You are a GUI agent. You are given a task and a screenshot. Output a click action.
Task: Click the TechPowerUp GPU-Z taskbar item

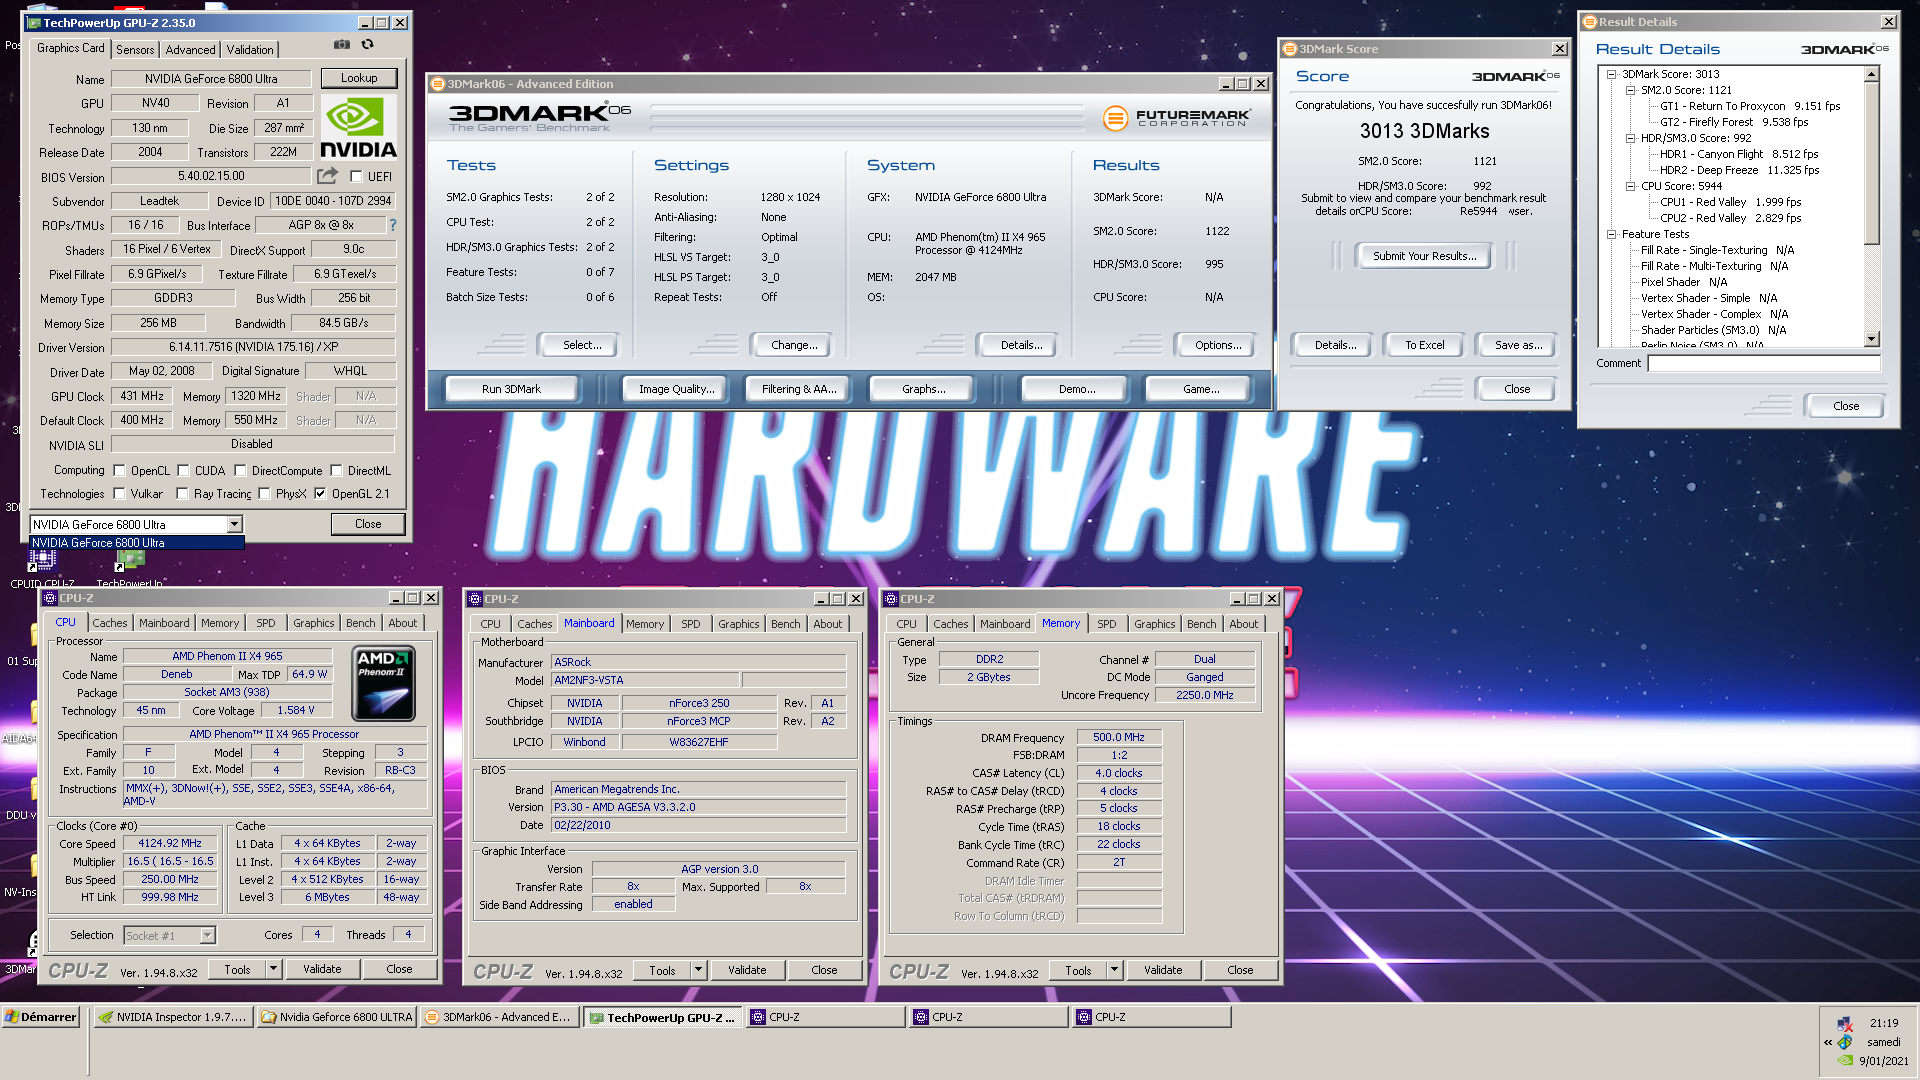click(663, 1017)
